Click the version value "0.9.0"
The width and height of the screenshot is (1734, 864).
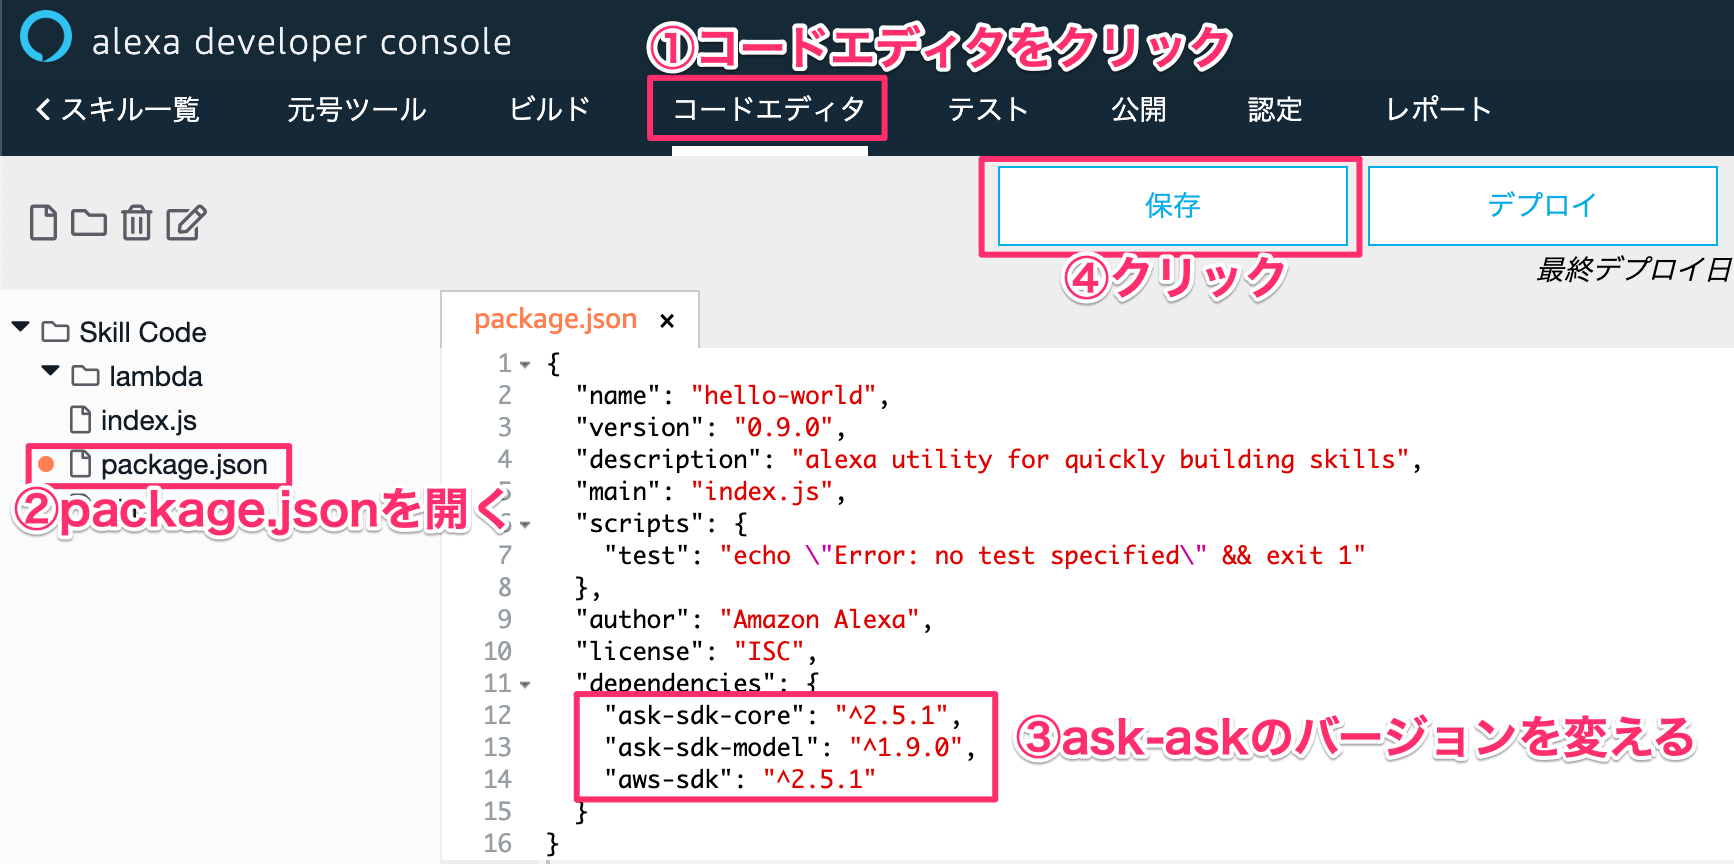coord(783,428)
